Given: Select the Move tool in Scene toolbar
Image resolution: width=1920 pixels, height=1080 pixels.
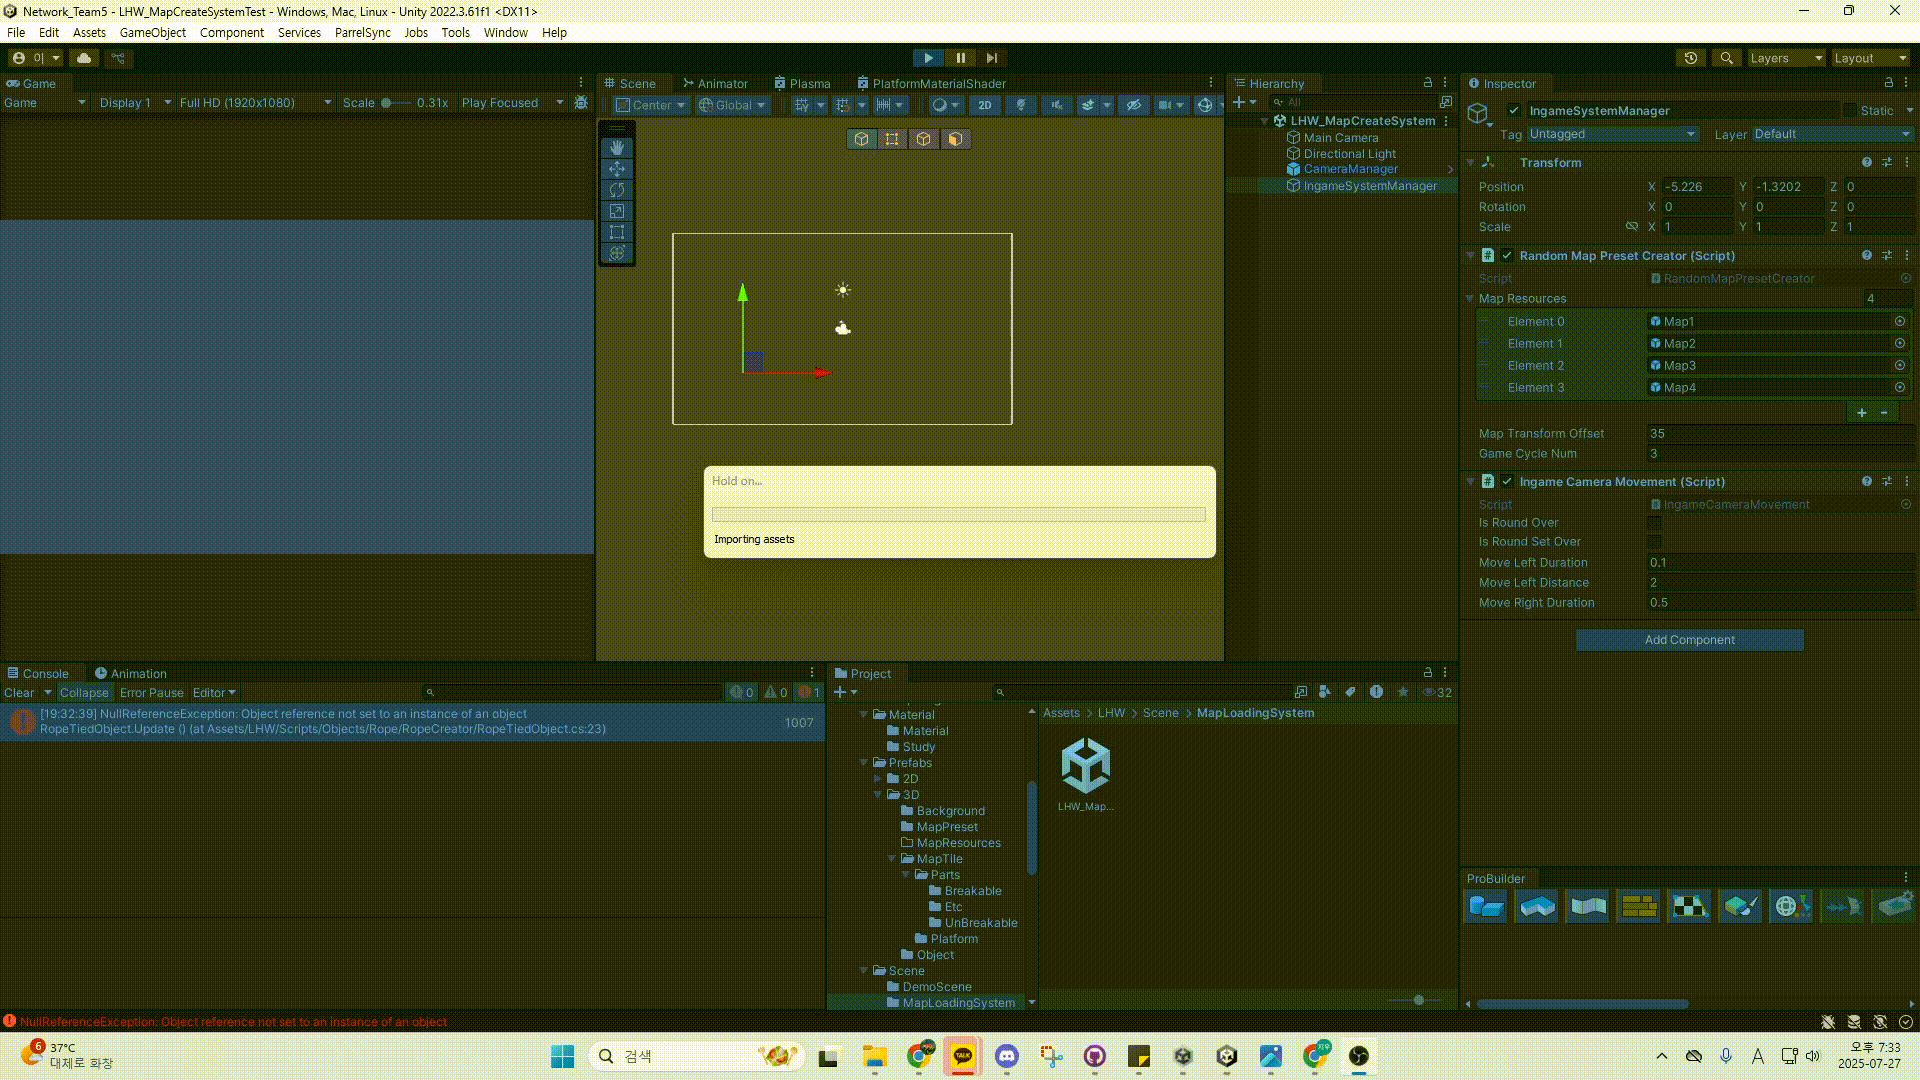Looking at the screenshot, I should tap(617, 169).
